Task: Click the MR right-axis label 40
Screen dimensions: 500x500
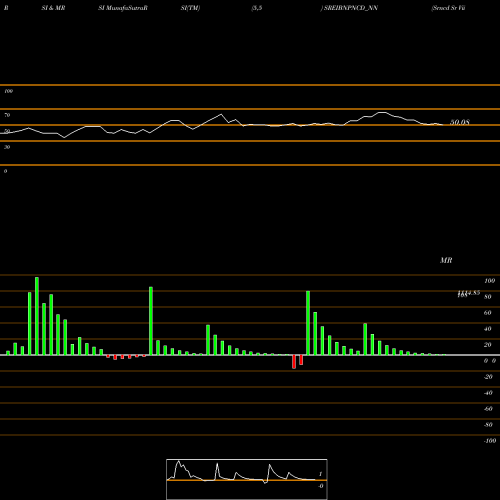Action: (x=488, y=329)
